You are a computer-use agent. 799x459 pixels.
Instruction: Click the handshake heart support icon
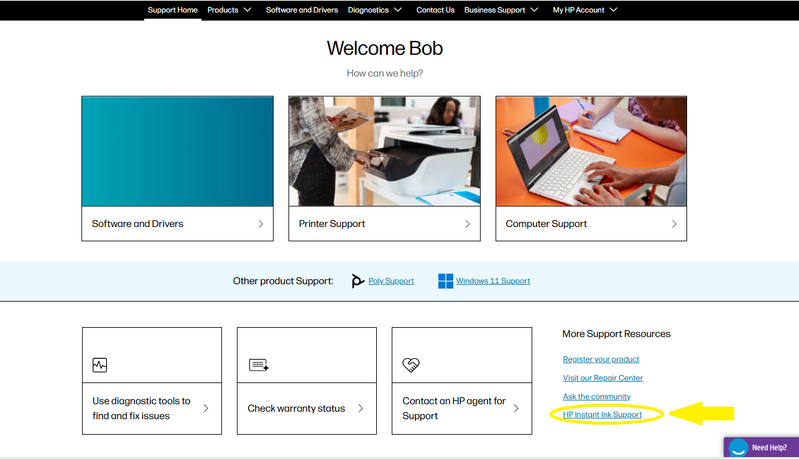point(411,365)
